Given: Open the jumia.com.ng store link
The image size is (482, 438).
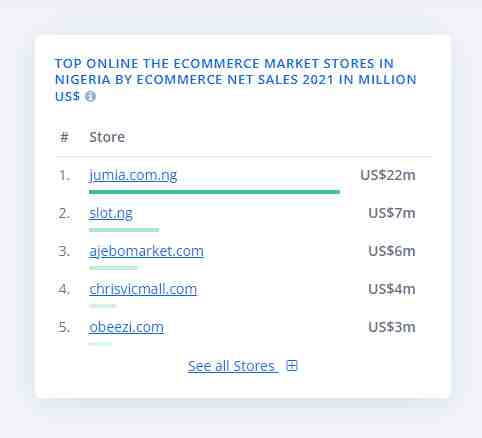Looking at the screenshot, I should (x=133, y=175).
